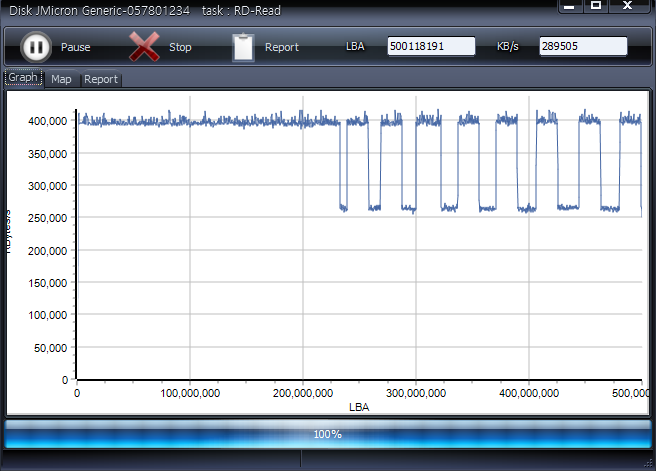The height and width of the screenshot is (471, 656).
Task: Click the round Pause icon
Action: (x=36, y=47)
